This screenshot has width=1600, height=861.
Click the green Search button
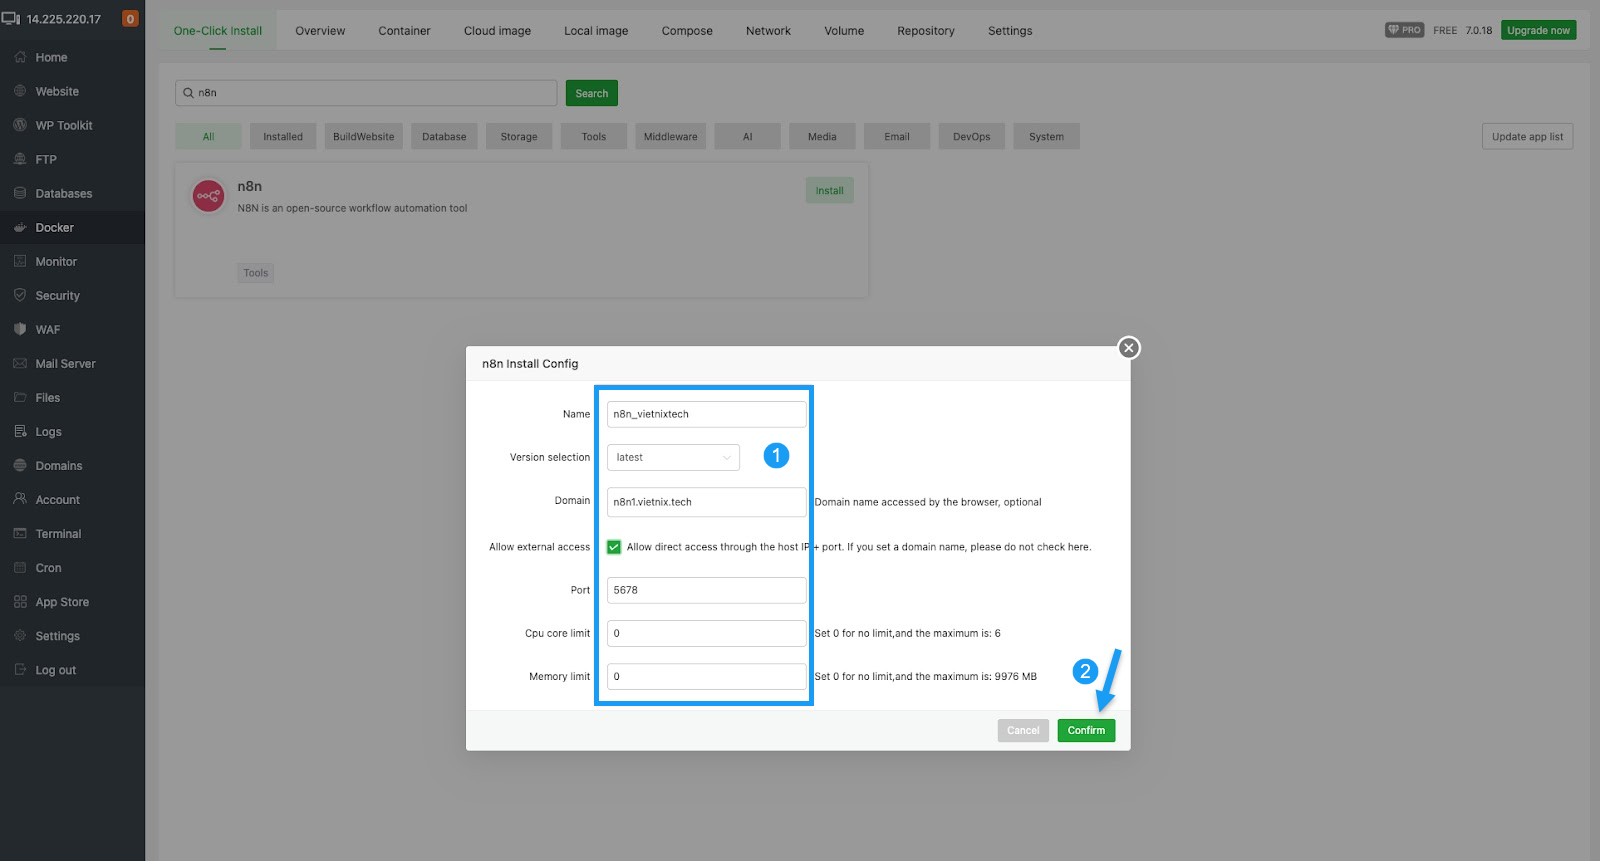point(592,93)
